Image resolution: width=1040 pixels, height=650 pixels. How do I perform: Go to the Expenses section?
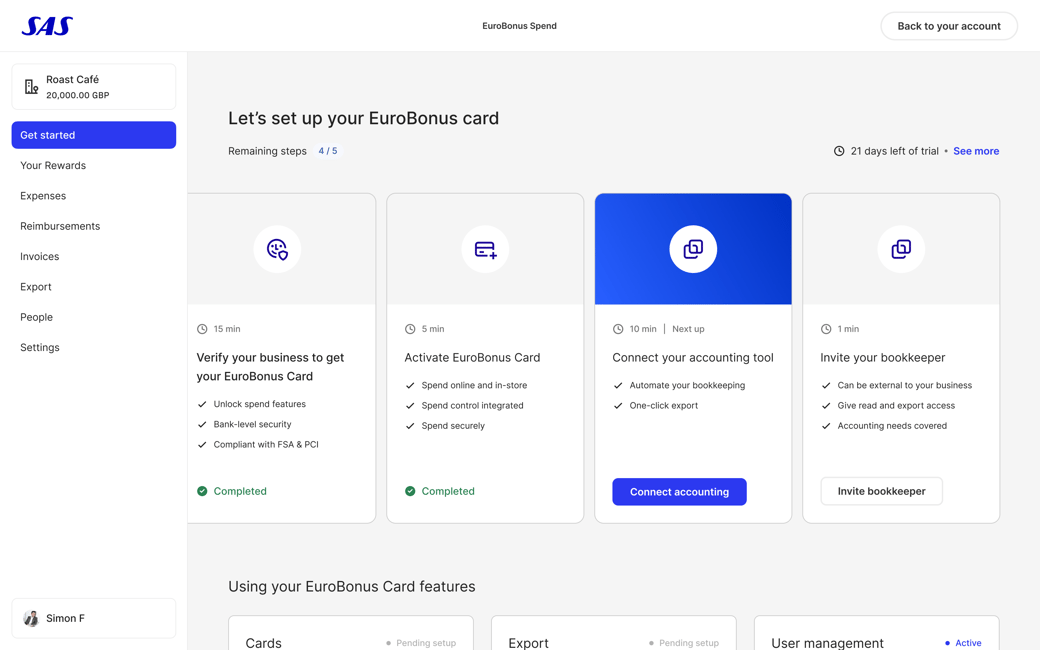click(43, 196)
